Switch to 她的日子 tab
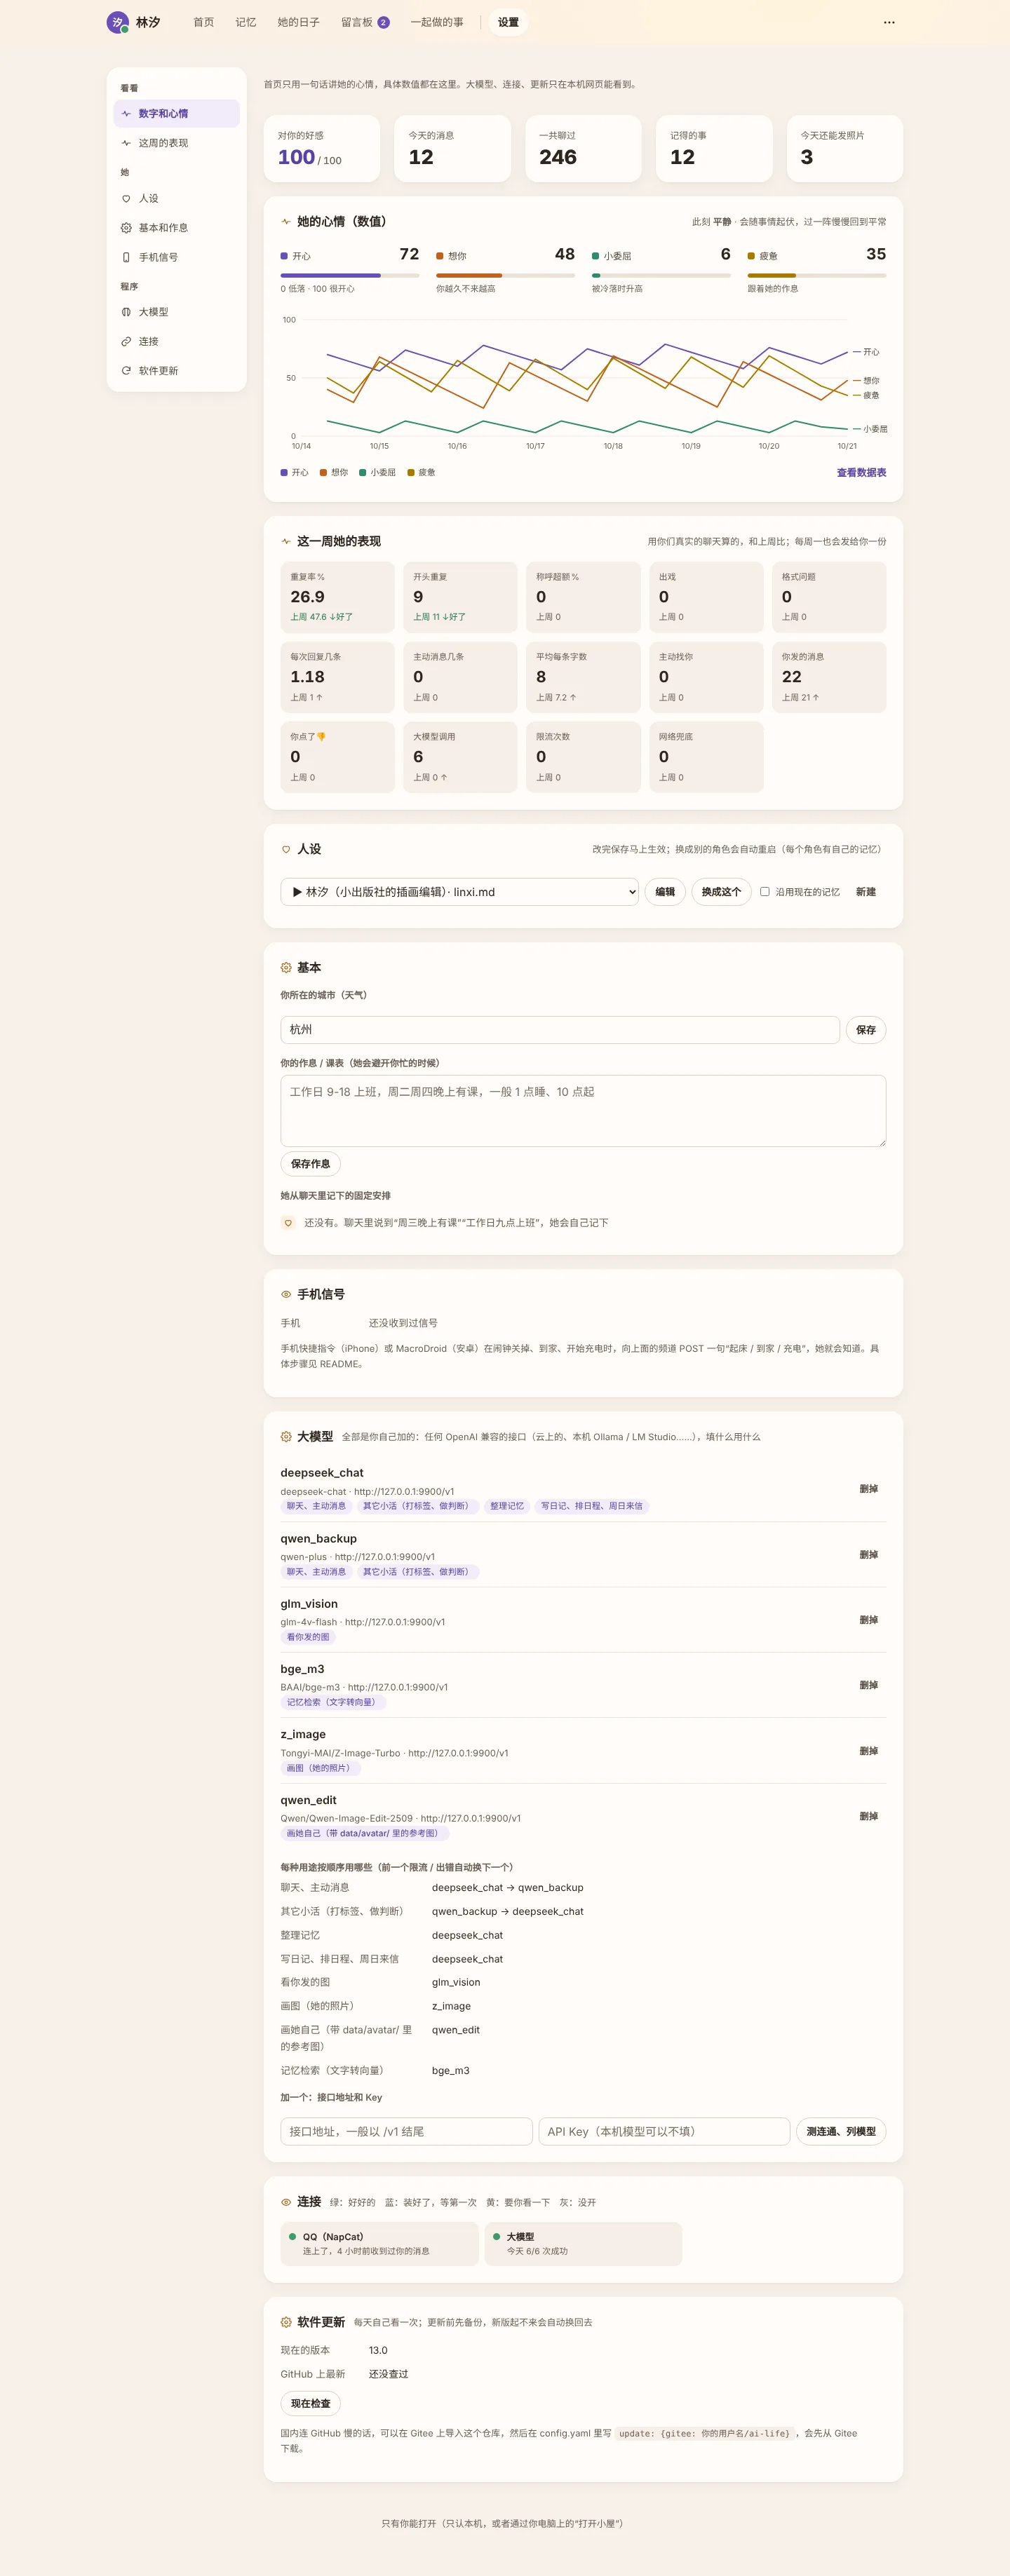 click(298, 22)
